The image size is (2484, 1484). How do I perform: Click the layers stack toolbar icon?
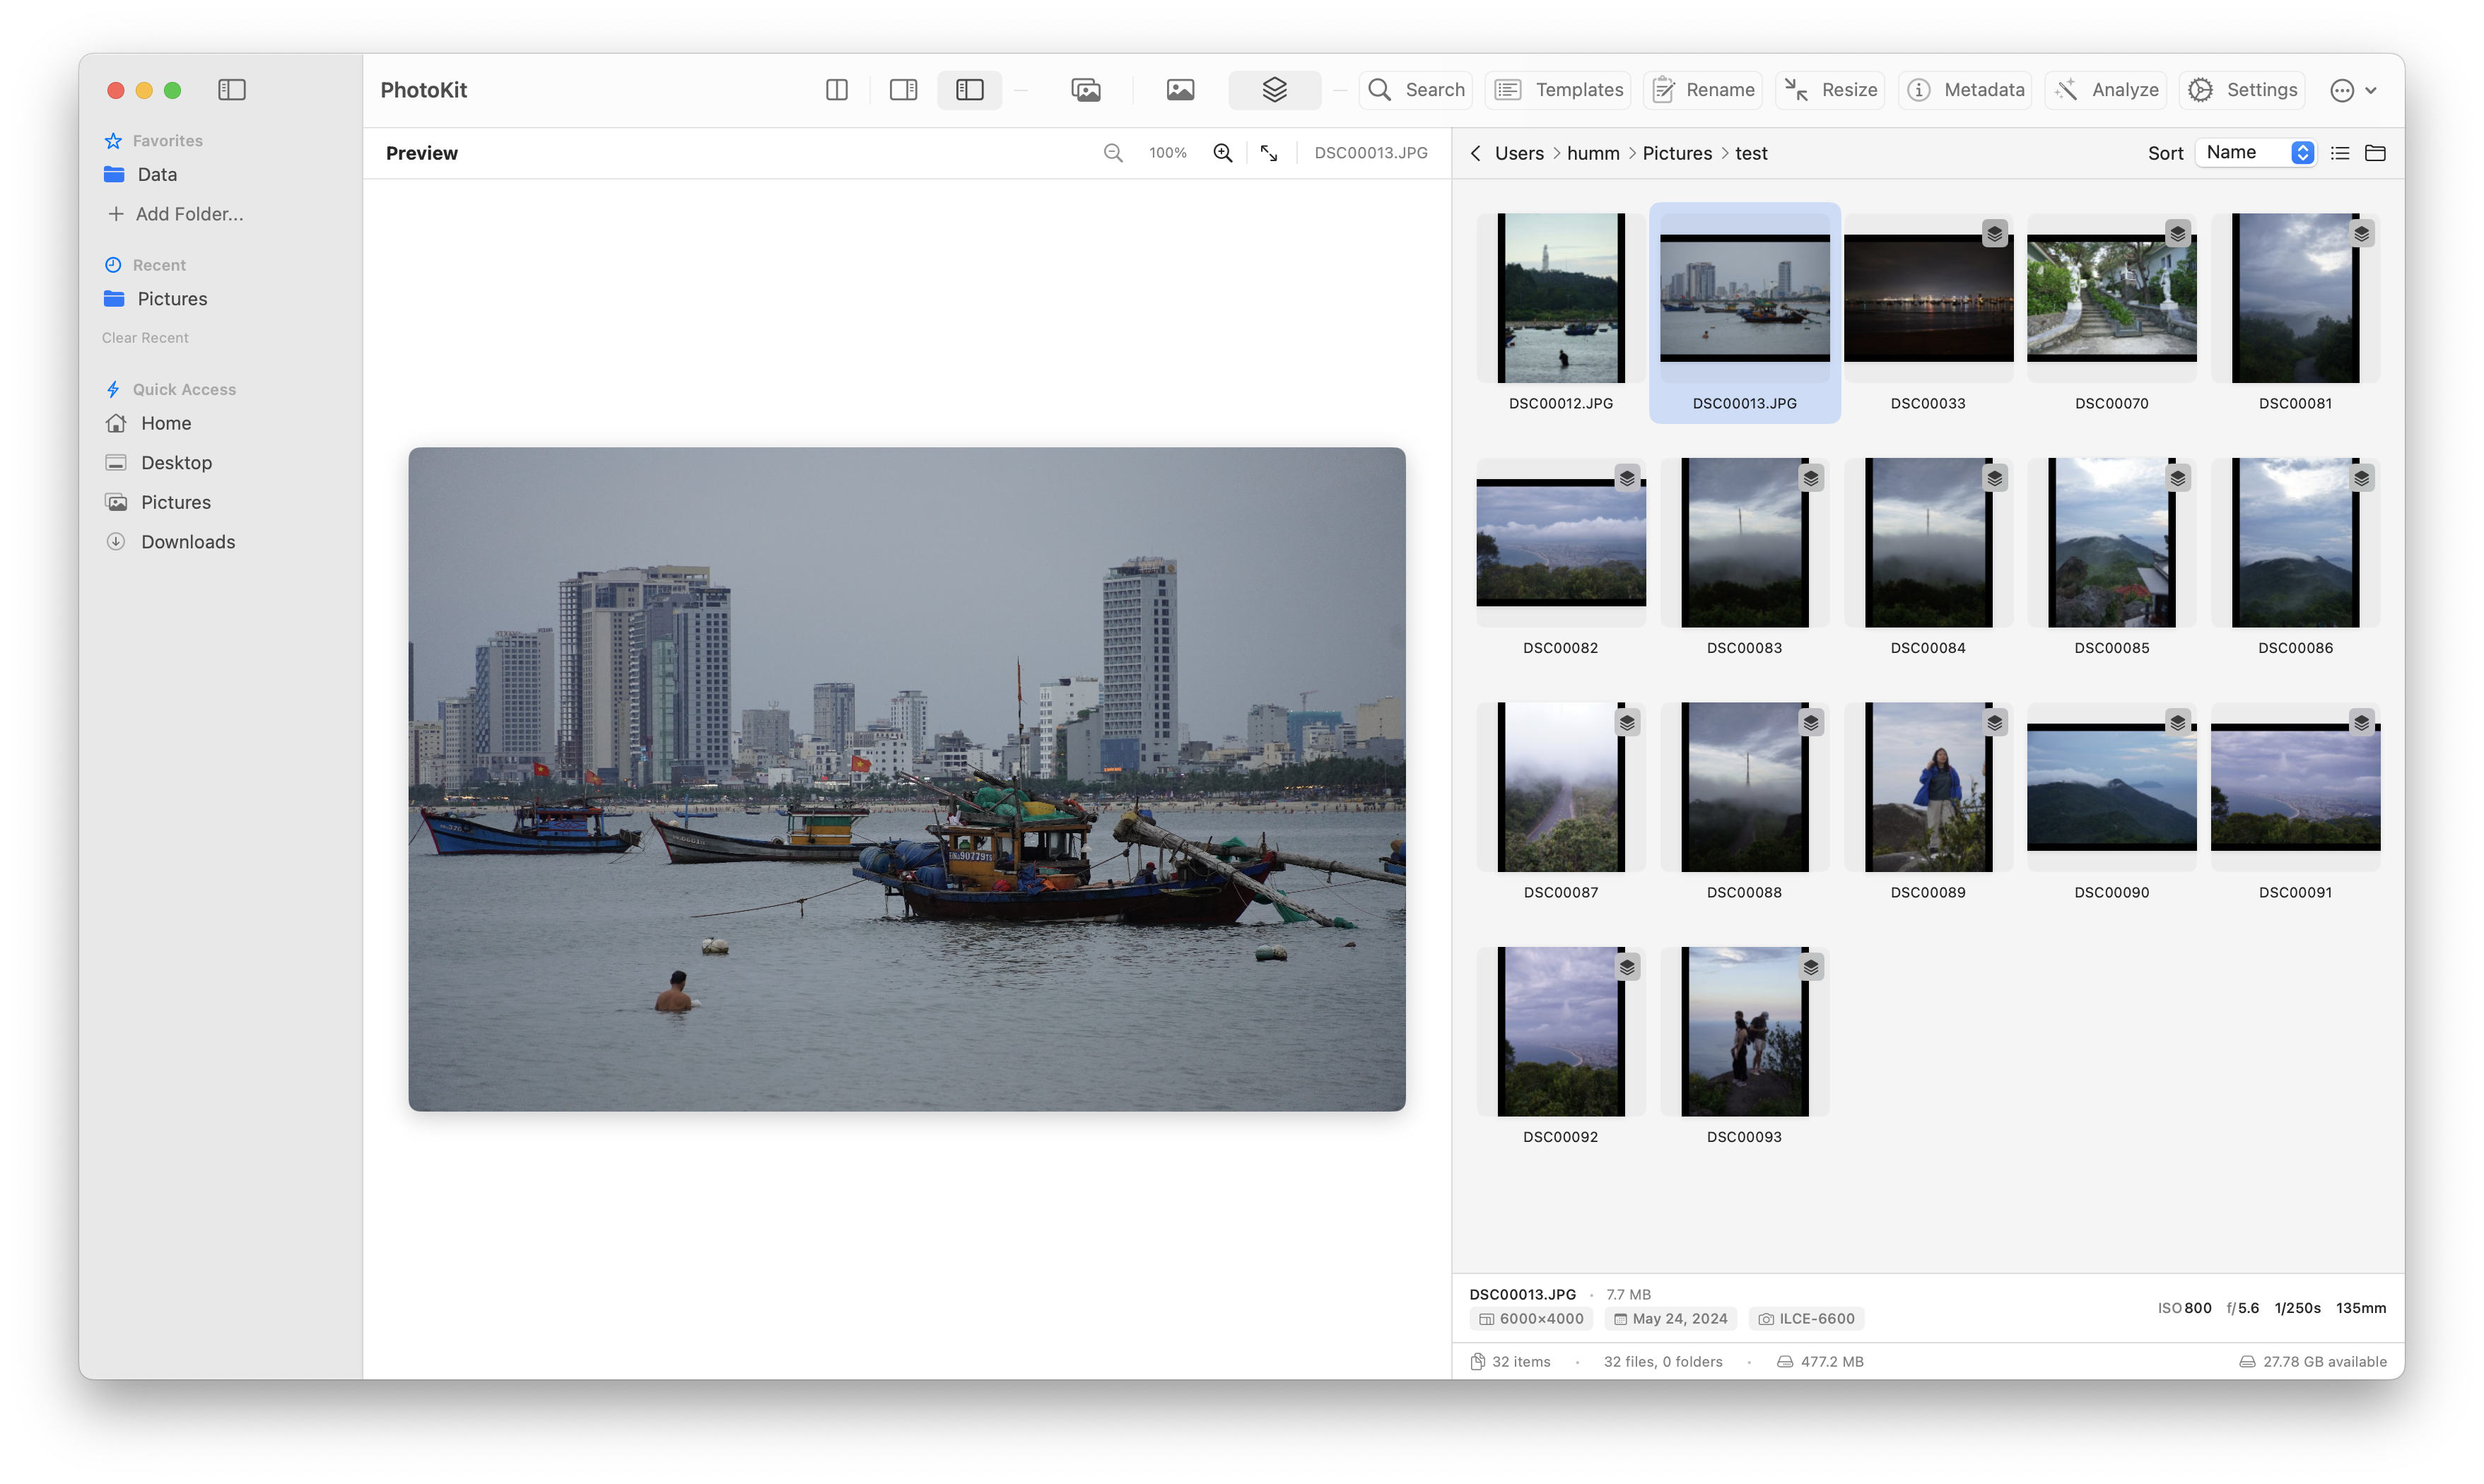tap(1274, 90)
